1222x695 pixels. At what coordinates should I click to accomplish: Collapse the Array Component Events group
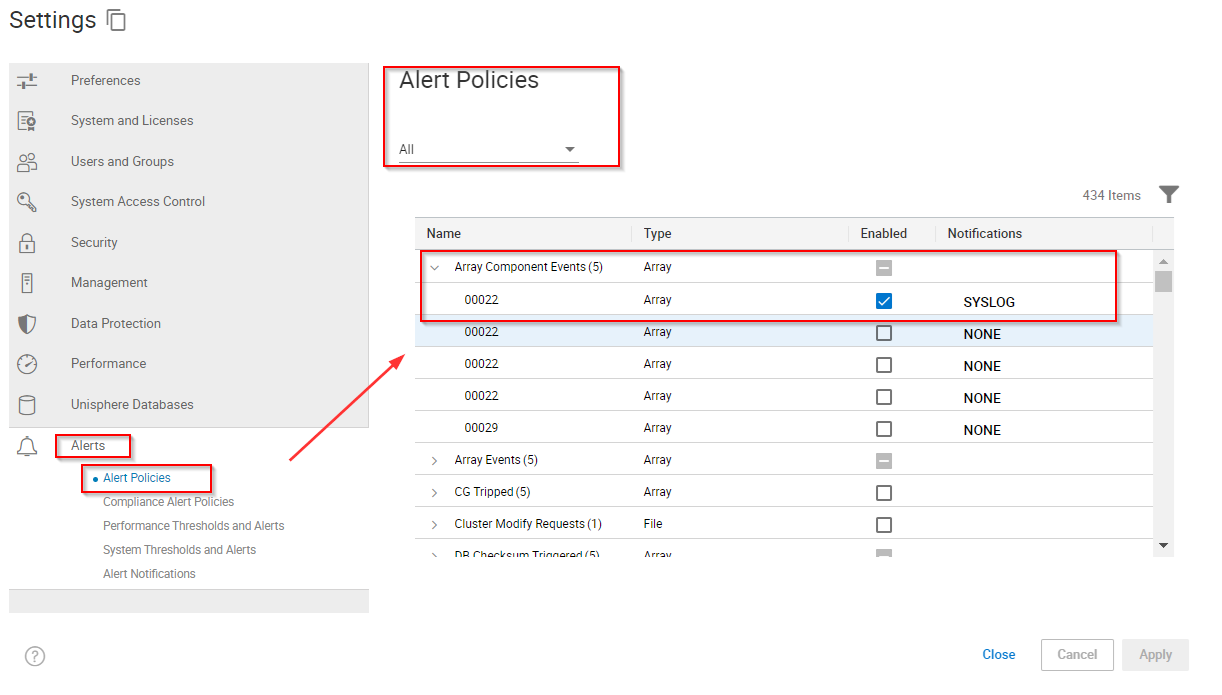[433, 267]
